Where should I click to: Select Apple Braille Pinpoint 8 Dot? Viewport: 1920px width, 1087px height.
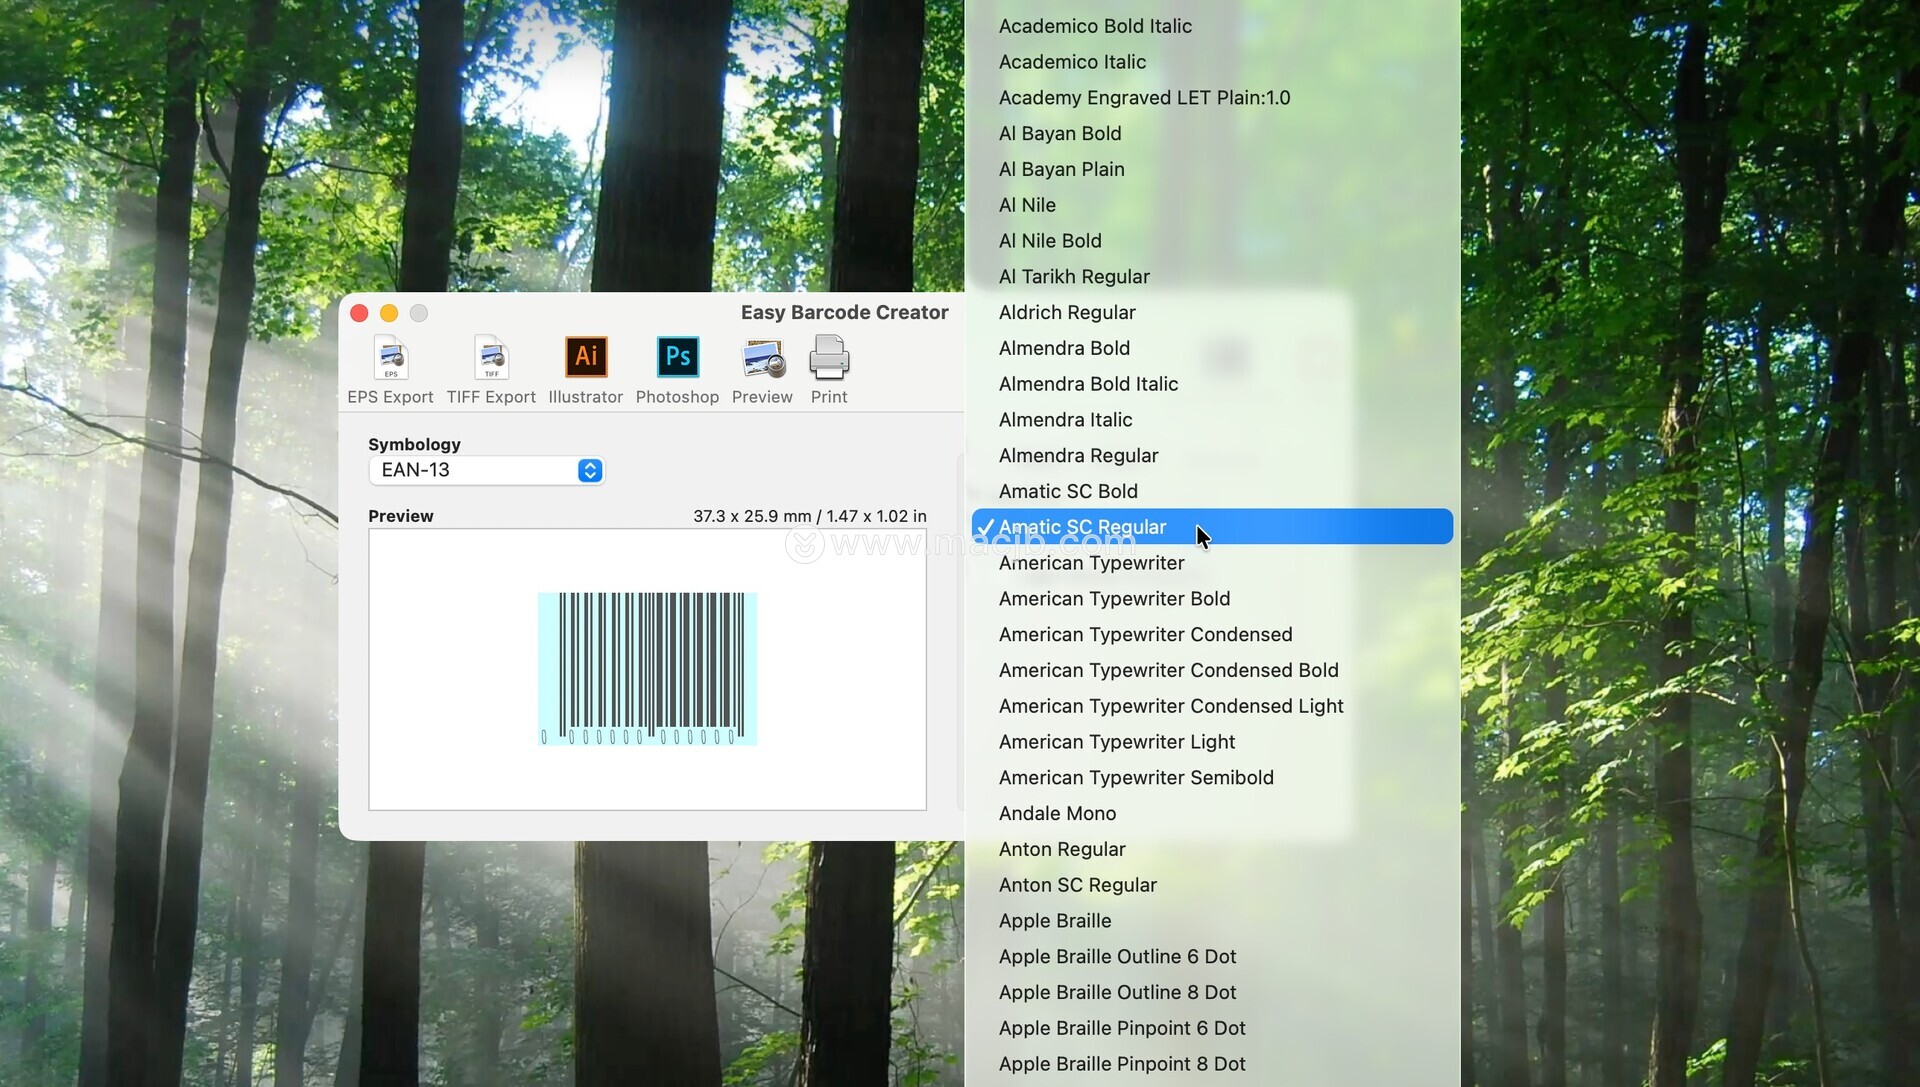1122,1064
